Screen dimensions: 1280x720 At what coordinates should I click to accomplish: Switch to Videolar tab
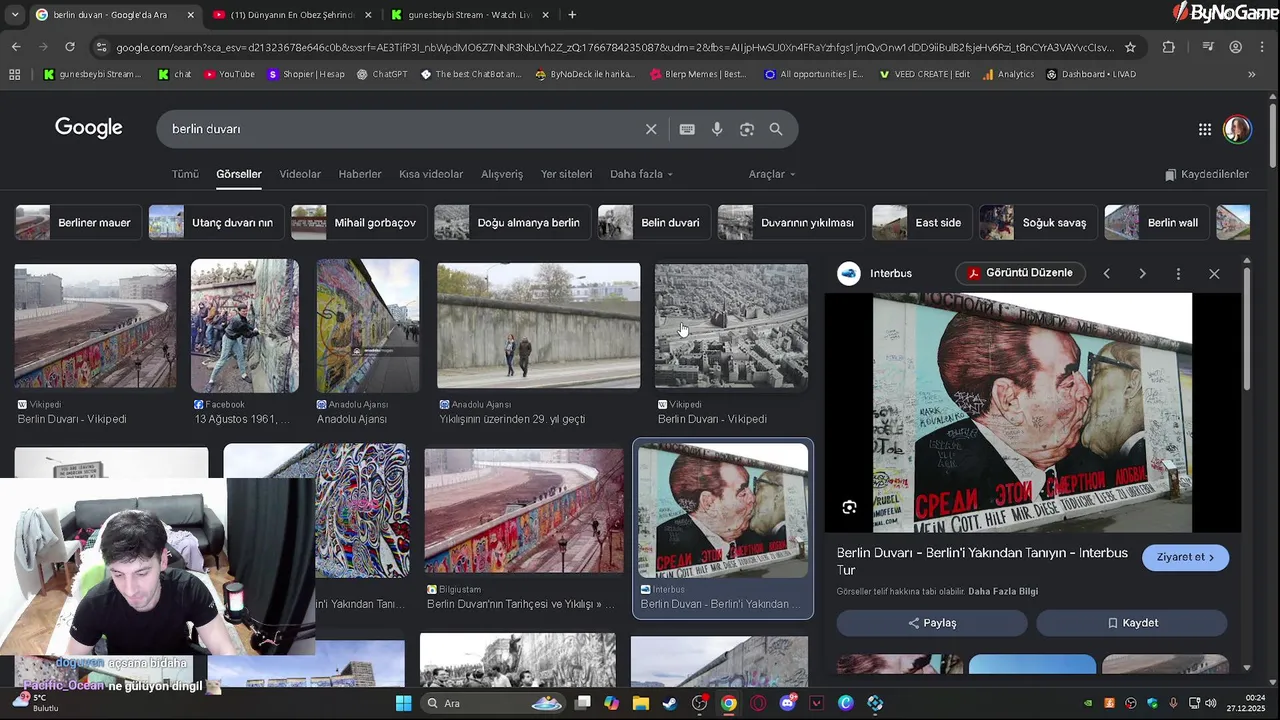[300, 174]
